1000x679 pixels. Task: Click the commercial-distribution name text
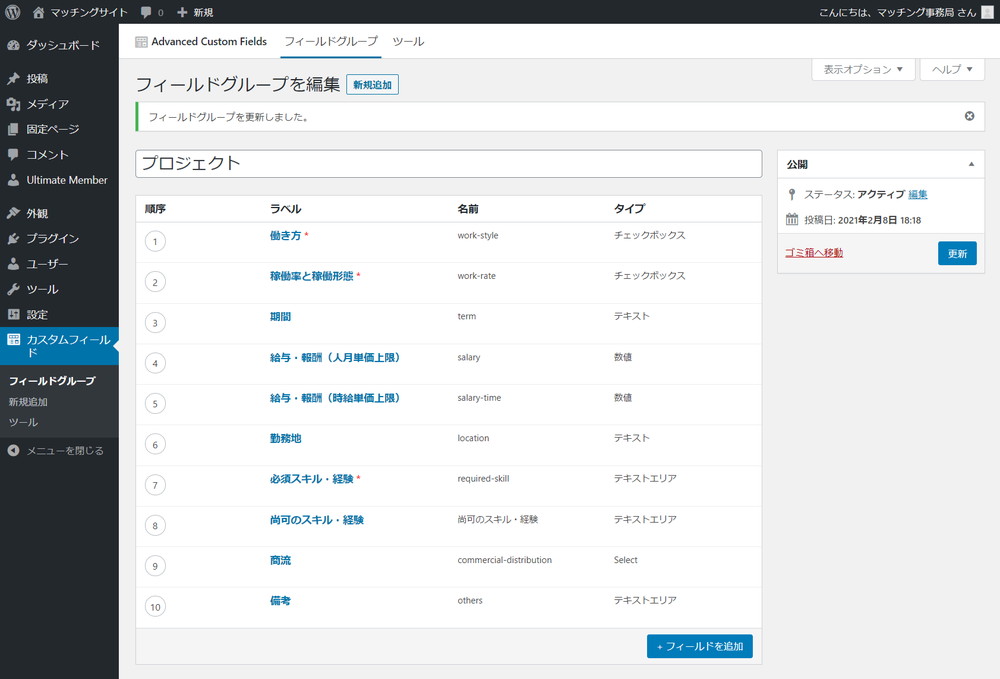504,560
